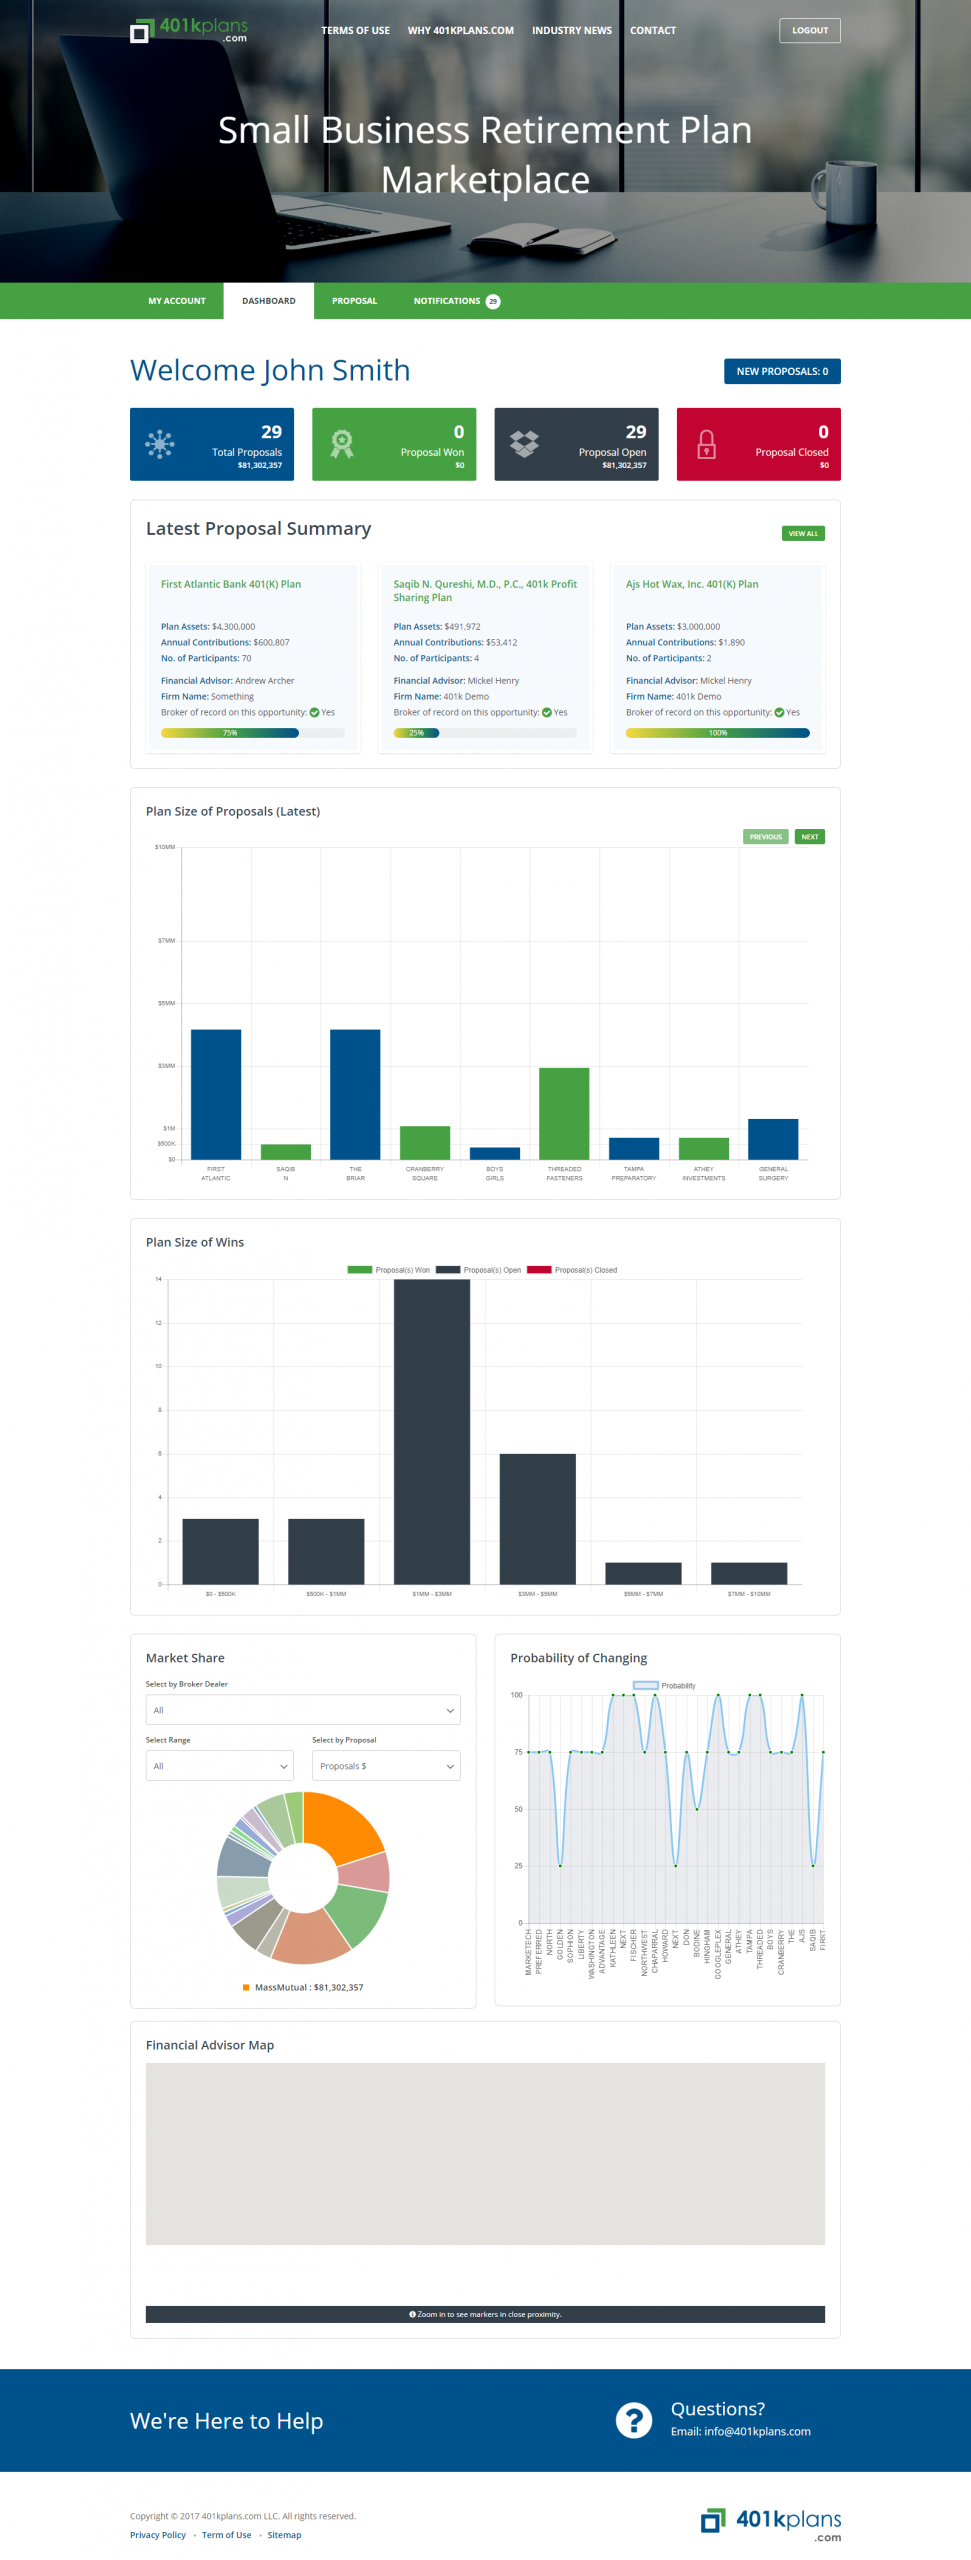
Task: Click Term of Use footer link
Action: coord(227,2534)
